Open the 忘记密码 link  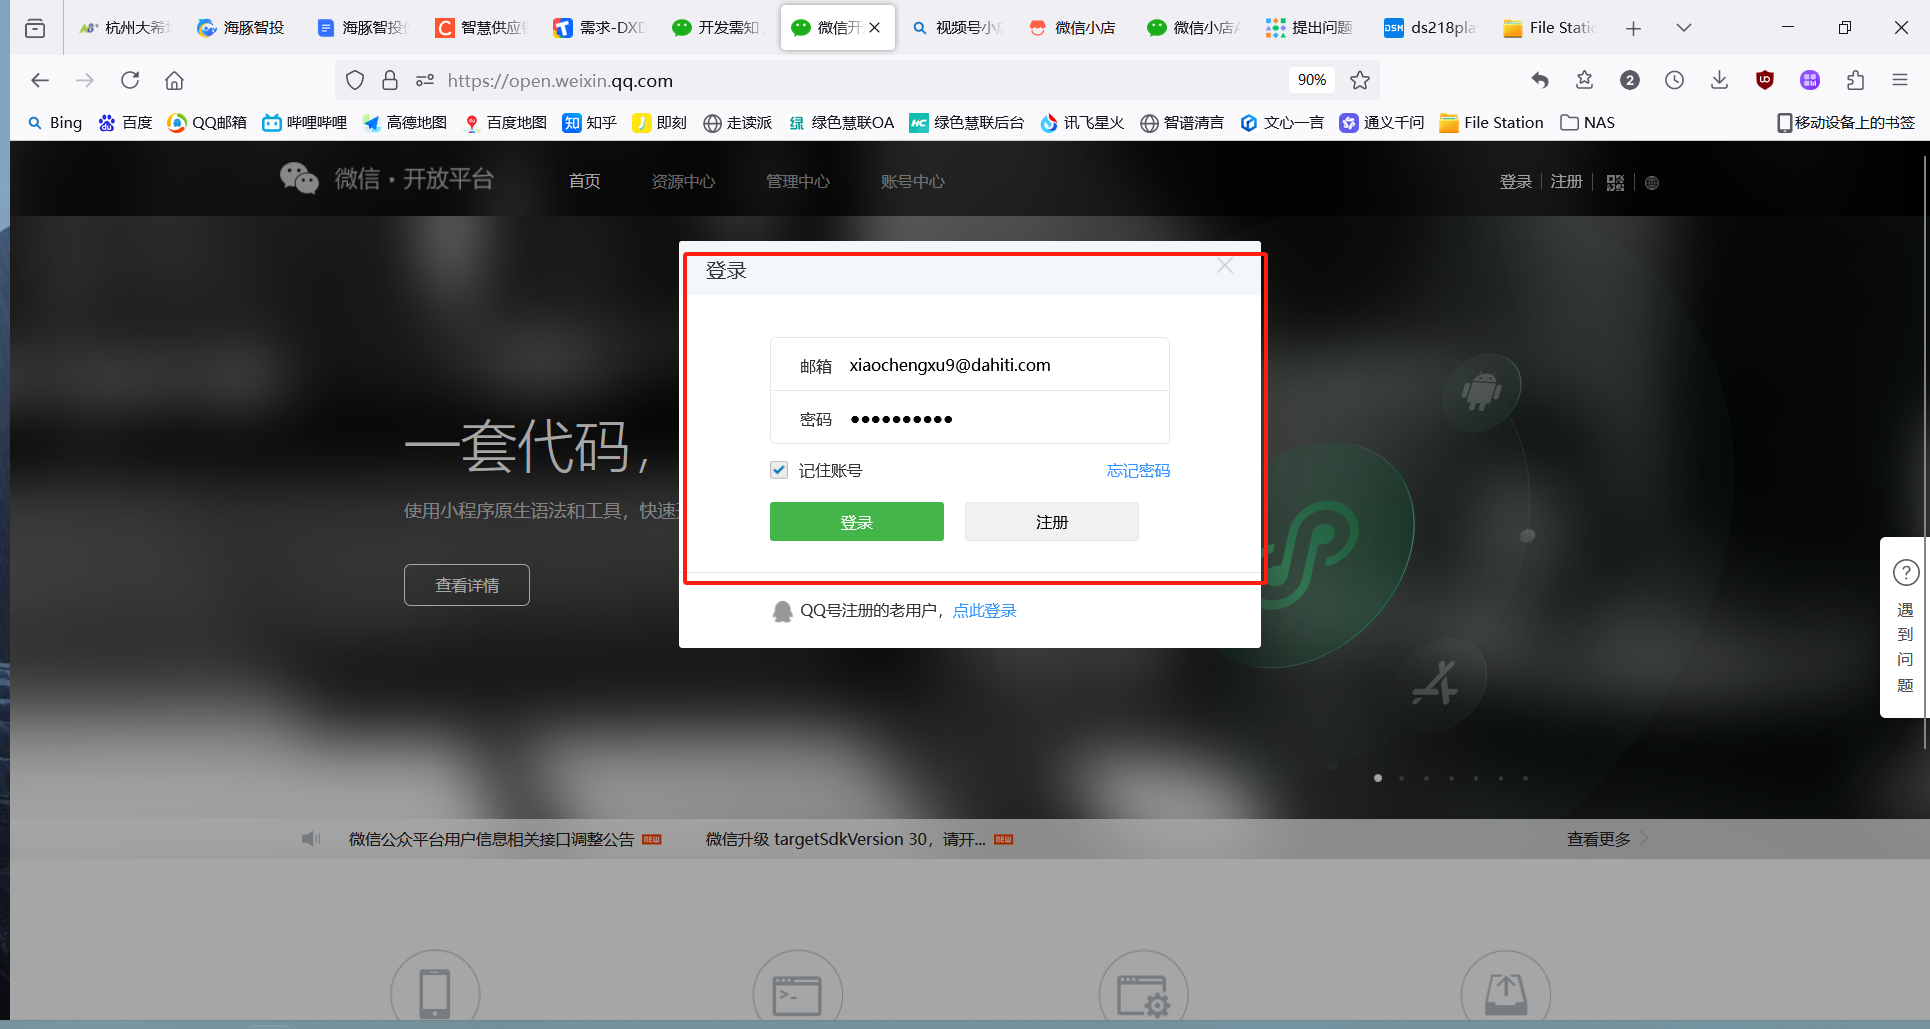[1138, 470]
